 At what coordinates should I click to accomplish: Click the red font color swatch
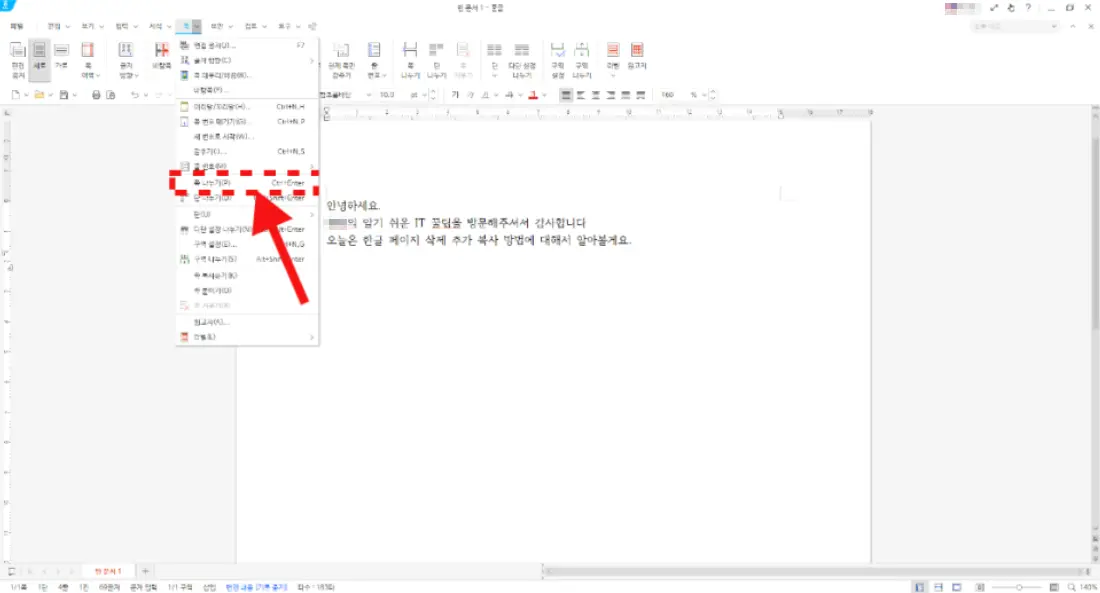[533, 95]
